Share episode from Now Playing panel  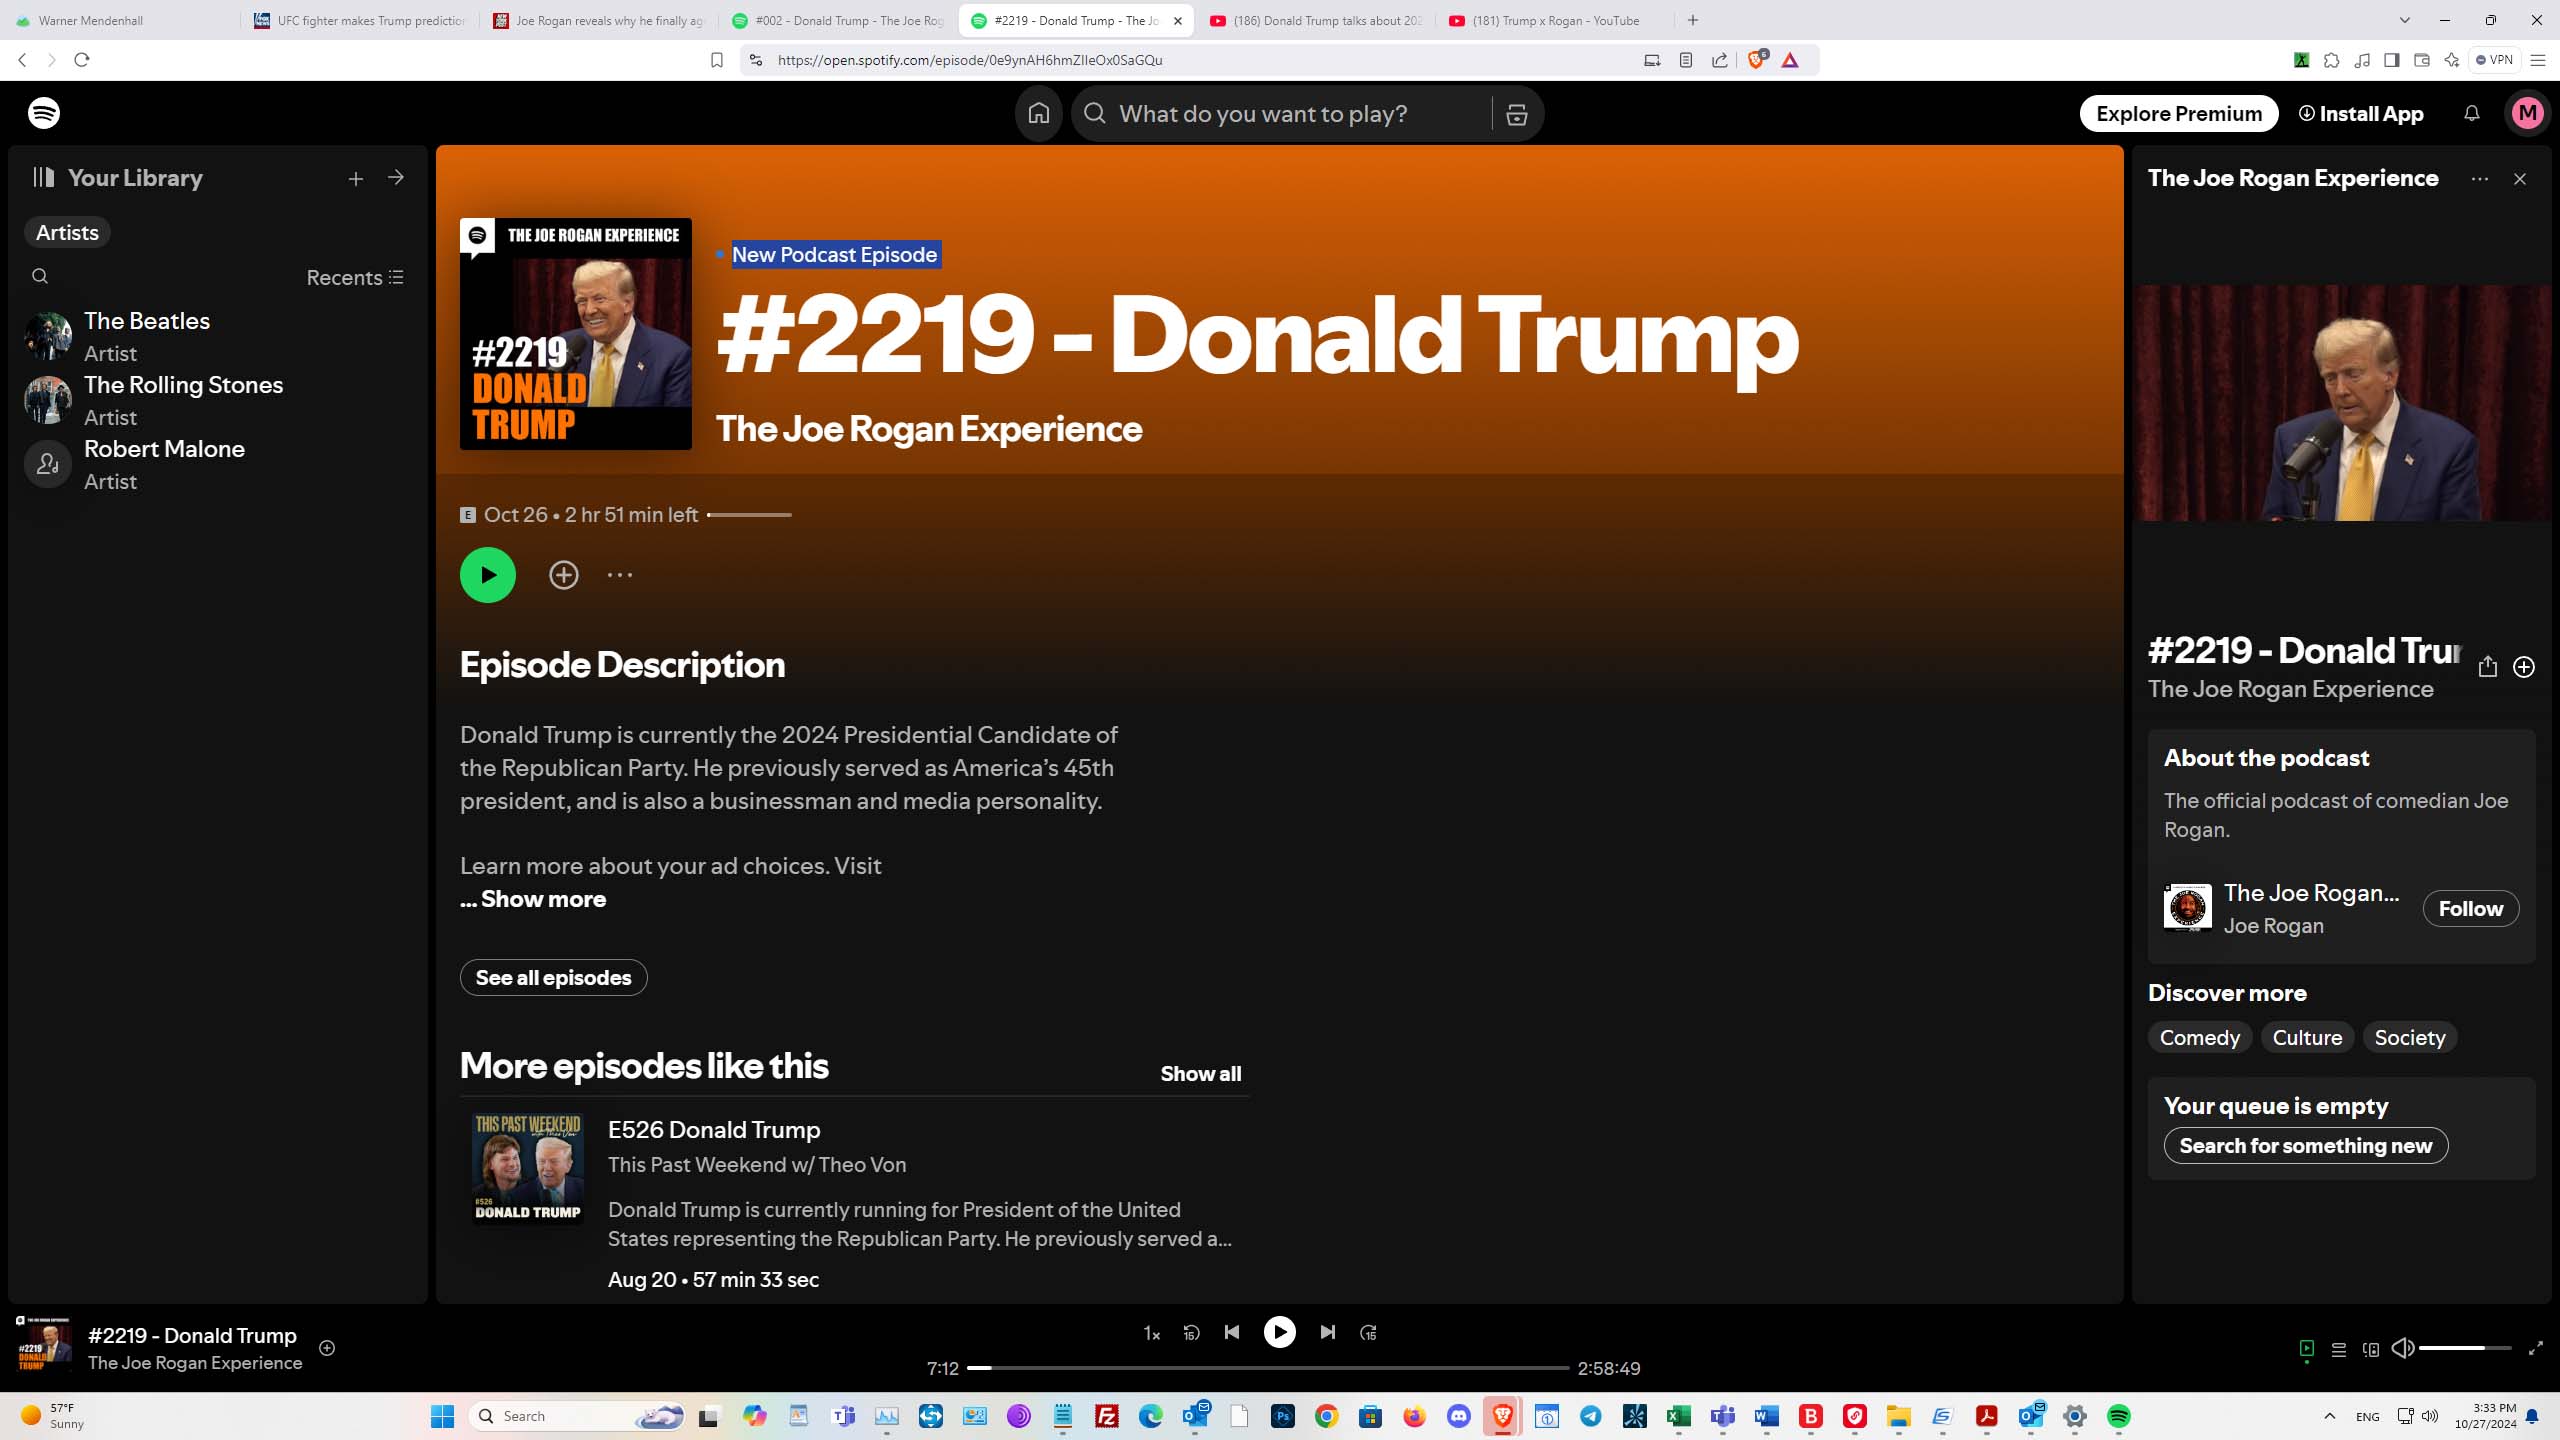(2488, 667)
